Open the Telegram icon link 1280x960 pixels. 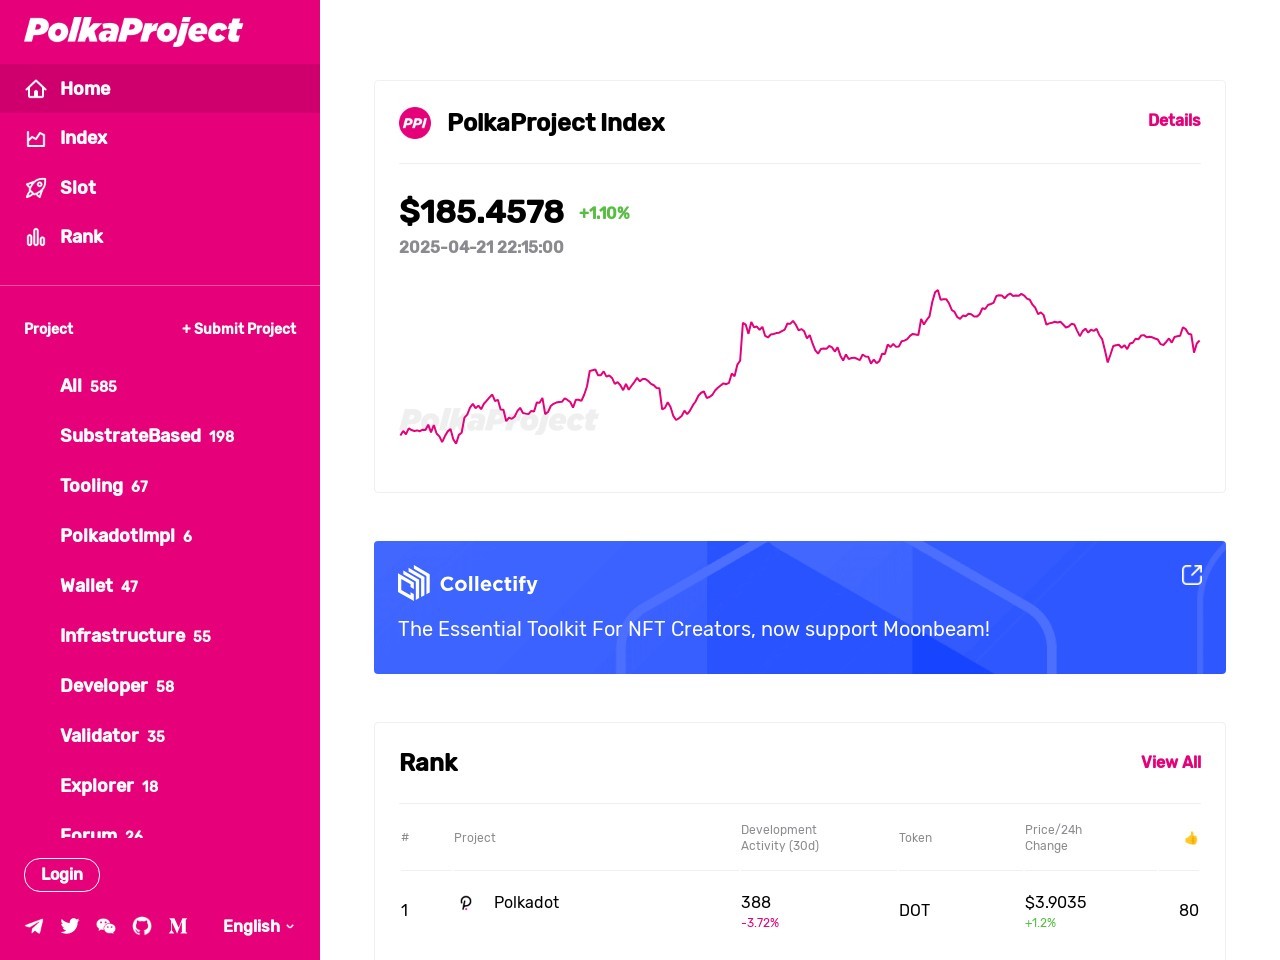coord(34,926)
